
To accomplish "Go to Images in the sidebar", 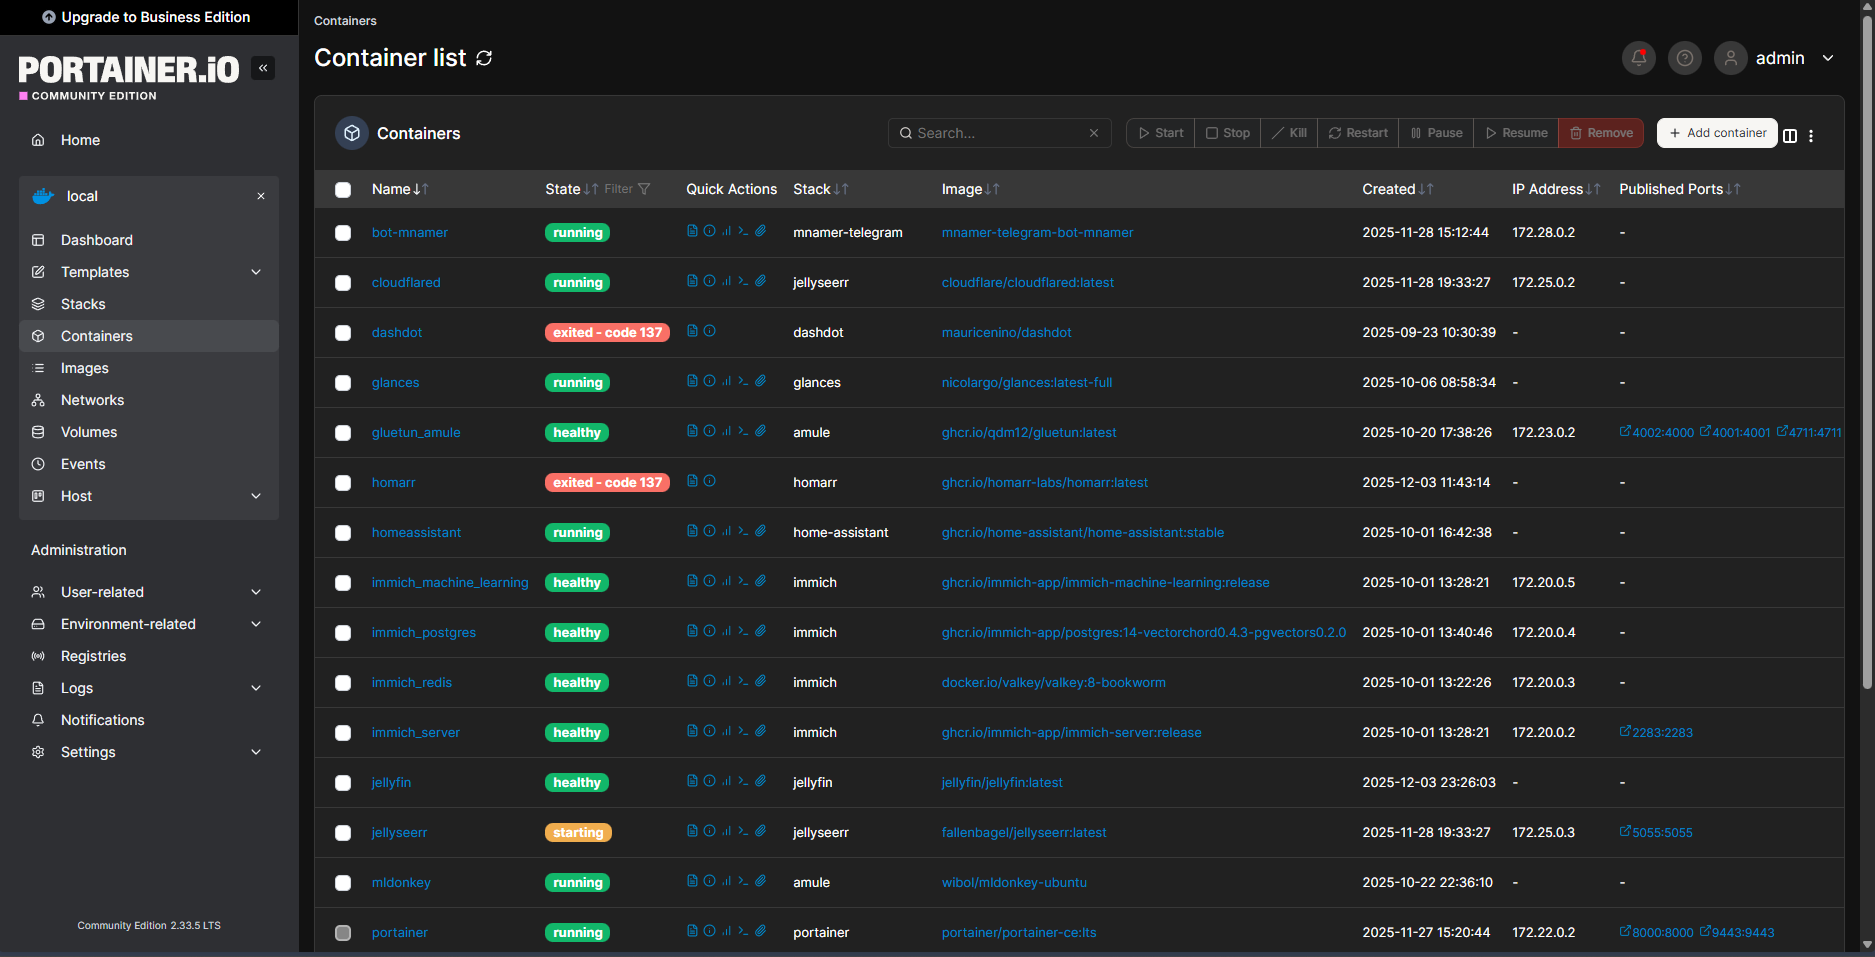I will [85, 368].
